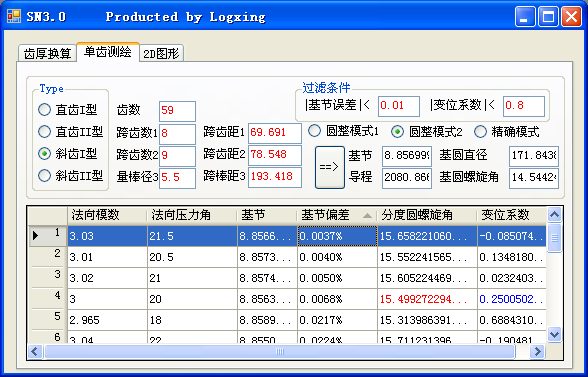Click the 0.0037% 基节偏差 cell
Screen dimensions: 588x377
tap(337, 236)
